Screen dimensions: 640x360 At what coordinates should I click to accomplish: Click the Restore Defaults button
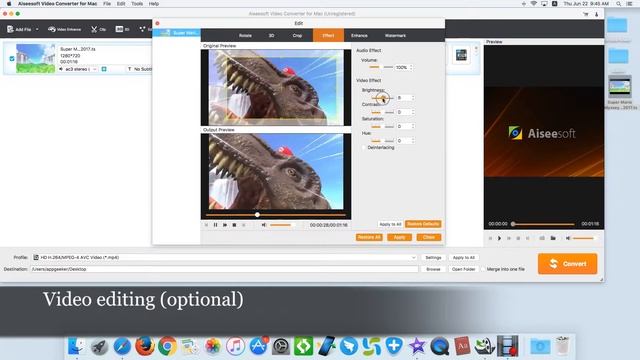click(x=423, y=224)
